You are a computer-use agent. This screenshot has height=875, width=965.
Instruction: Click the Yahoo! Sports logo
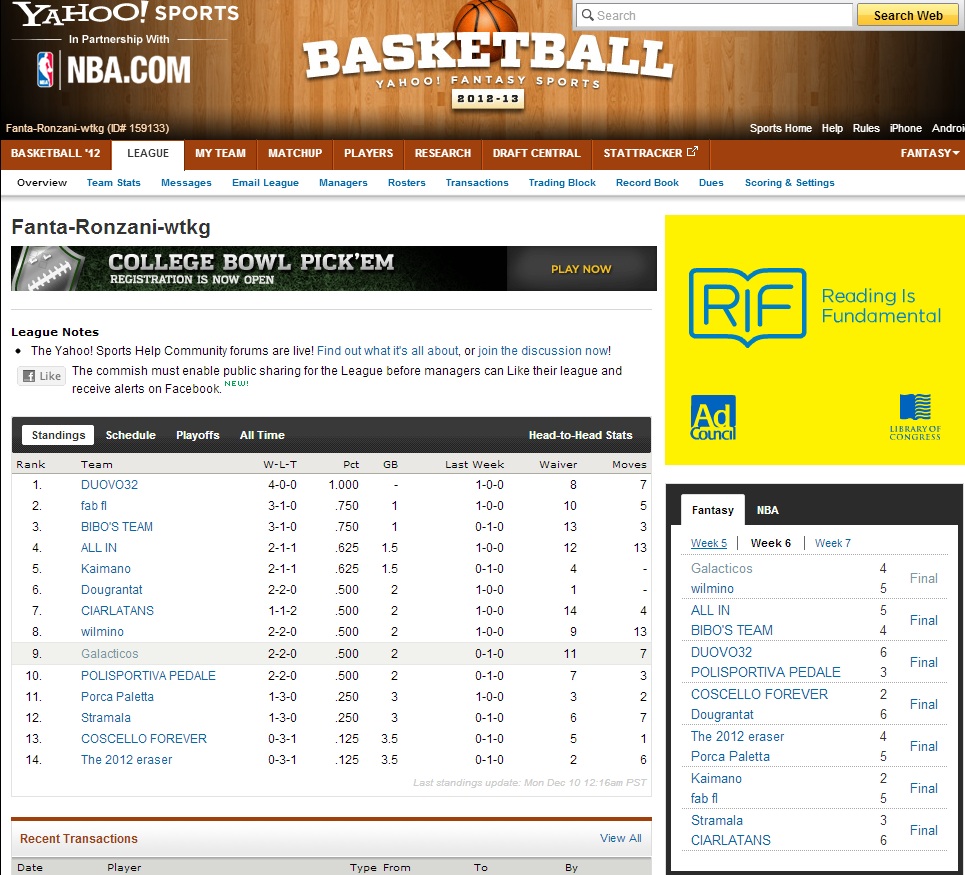(127, 14)
